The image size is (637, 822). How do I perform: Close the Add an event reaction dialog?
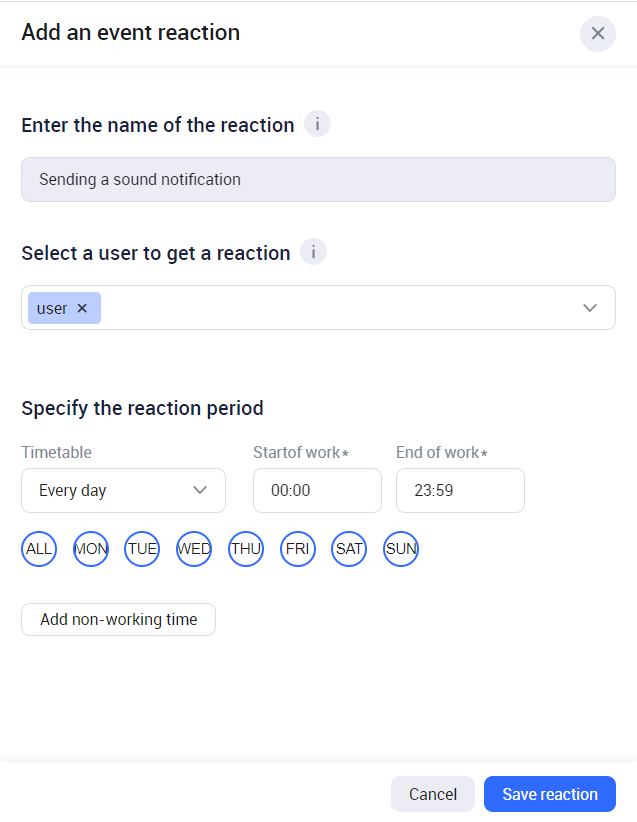pyautogui.click(x=598, y=33)
